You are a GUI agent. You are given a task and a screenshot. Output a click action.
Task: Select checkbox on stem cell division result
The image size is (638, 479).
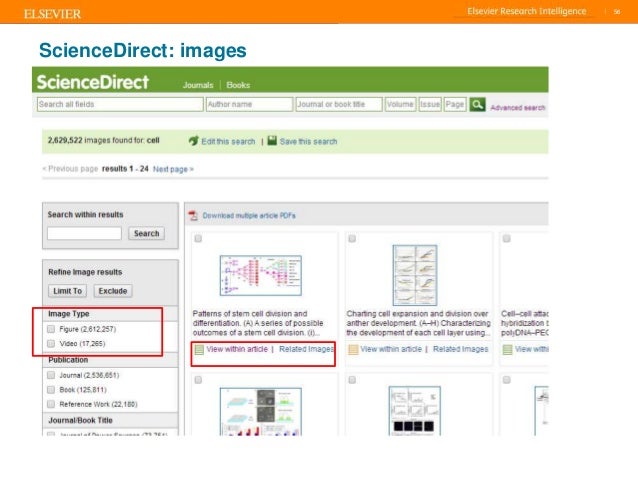(x=198, y=238)
